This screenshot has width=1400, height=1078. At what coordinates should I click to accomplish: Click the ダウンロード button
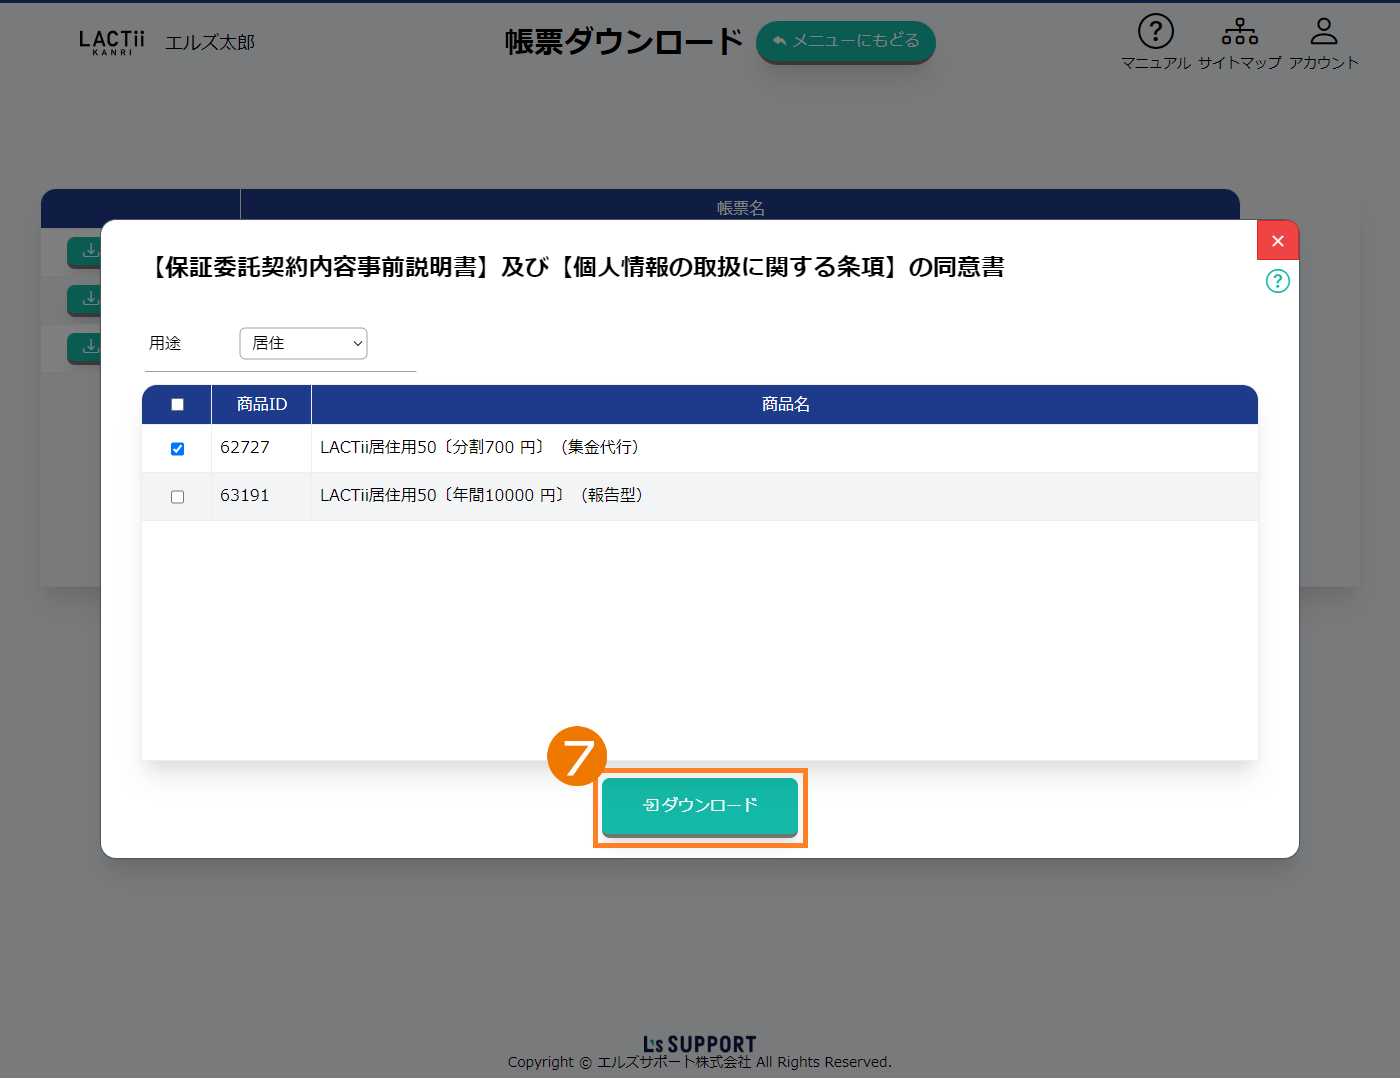(x=699, y=806)
